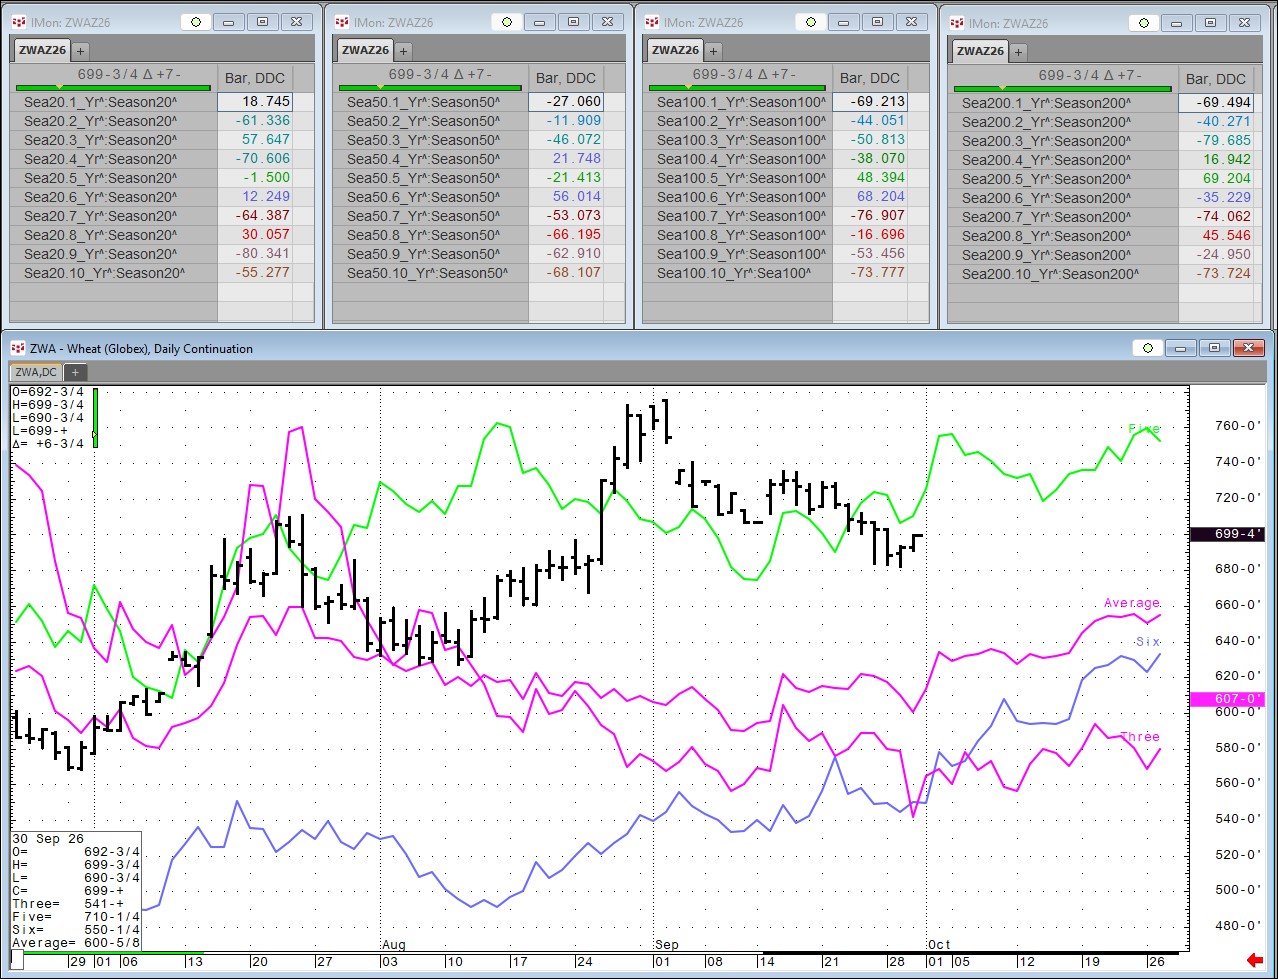
Task: Select the Sea20.4_Yr^:Season20^ row
Action: point(115,158)
